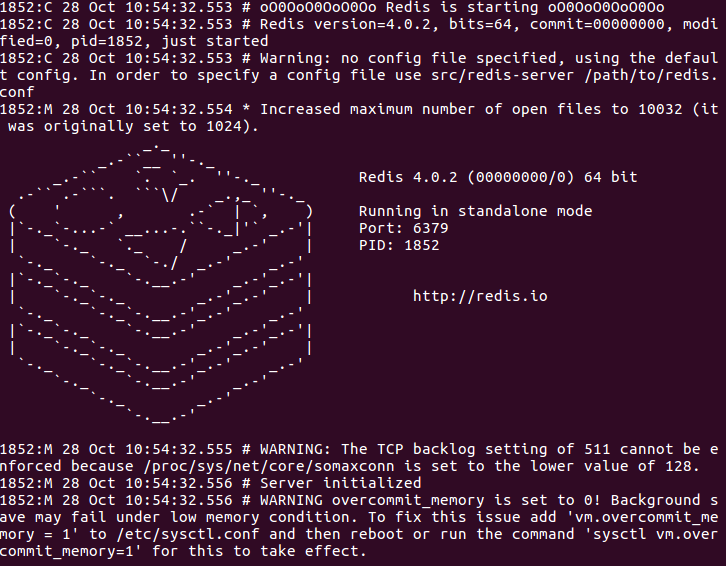
Task: Click the 'Warning: no config file specified' text
Action: point(408,58)
